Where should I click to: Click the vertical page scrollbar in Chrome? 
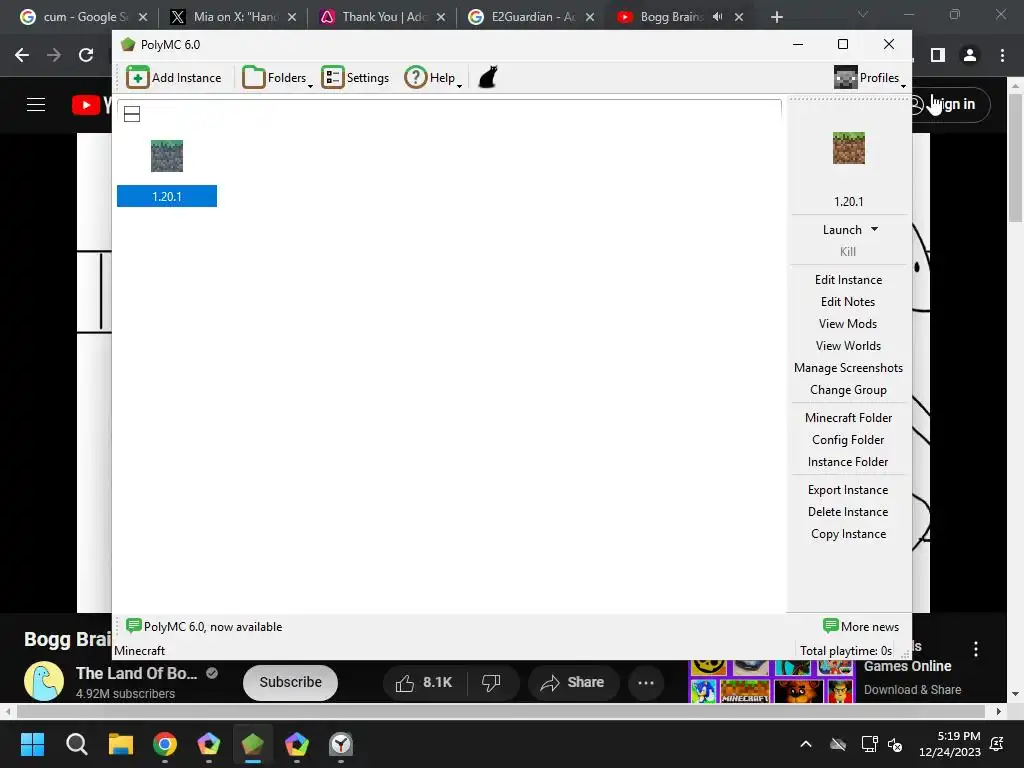pos(1015,157)
